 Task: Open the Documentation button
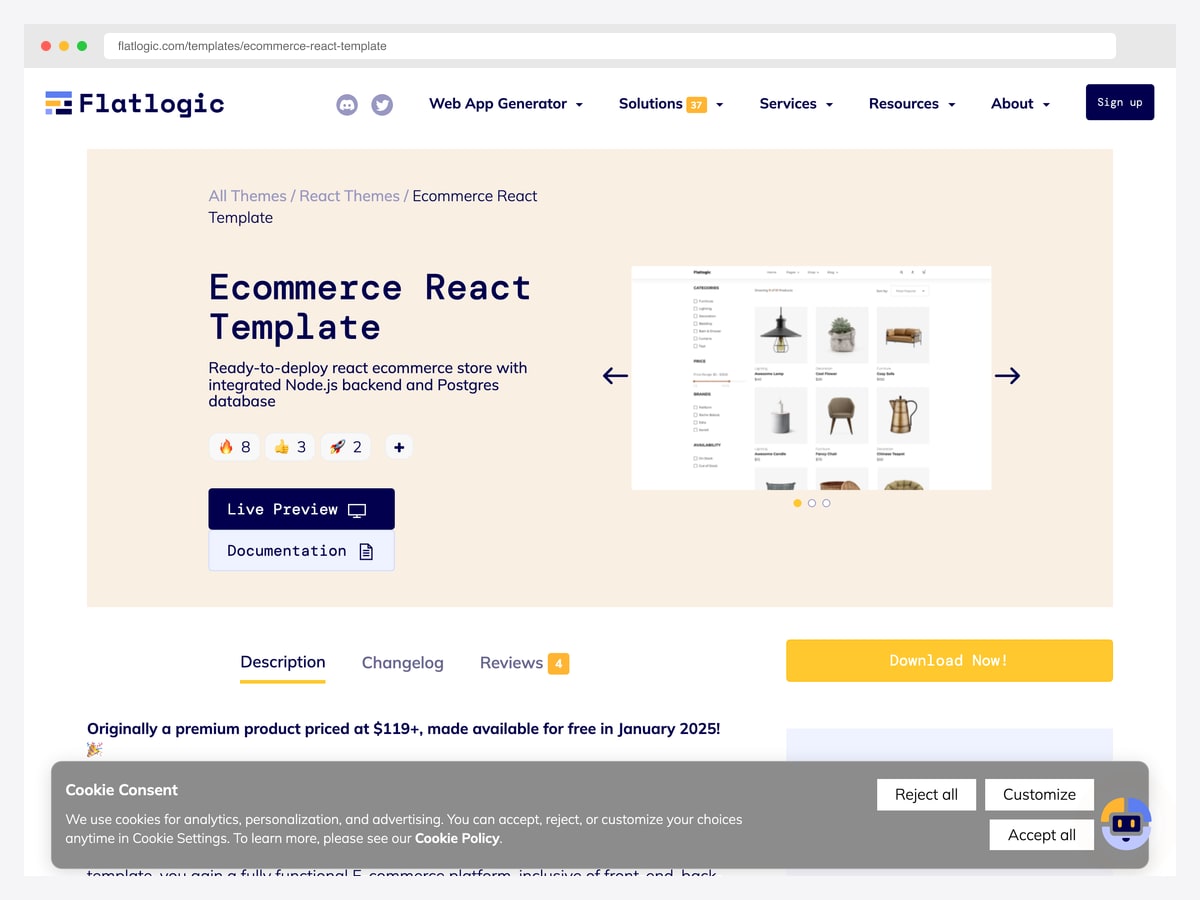pos(302,551)
